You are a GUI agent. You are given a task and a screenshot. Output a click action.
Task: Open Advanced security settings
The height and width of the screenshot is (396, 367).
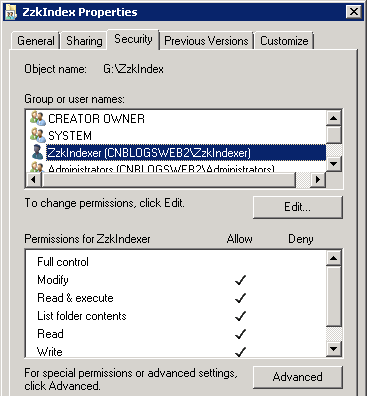(298, 377)
